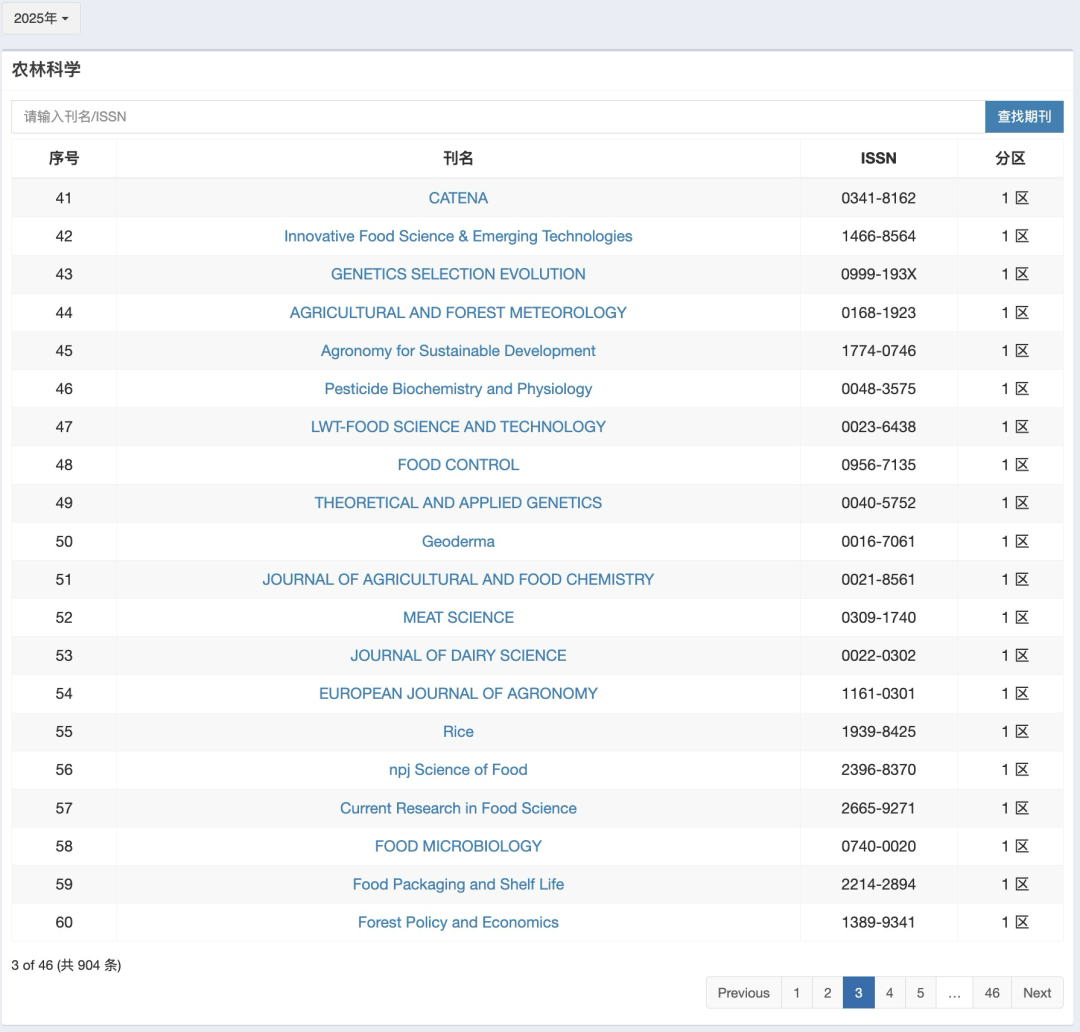Open Innovative Food Science & Emerging Technologies link
The height and width of the screenshot is (1032, 1080).
(458, 236)
